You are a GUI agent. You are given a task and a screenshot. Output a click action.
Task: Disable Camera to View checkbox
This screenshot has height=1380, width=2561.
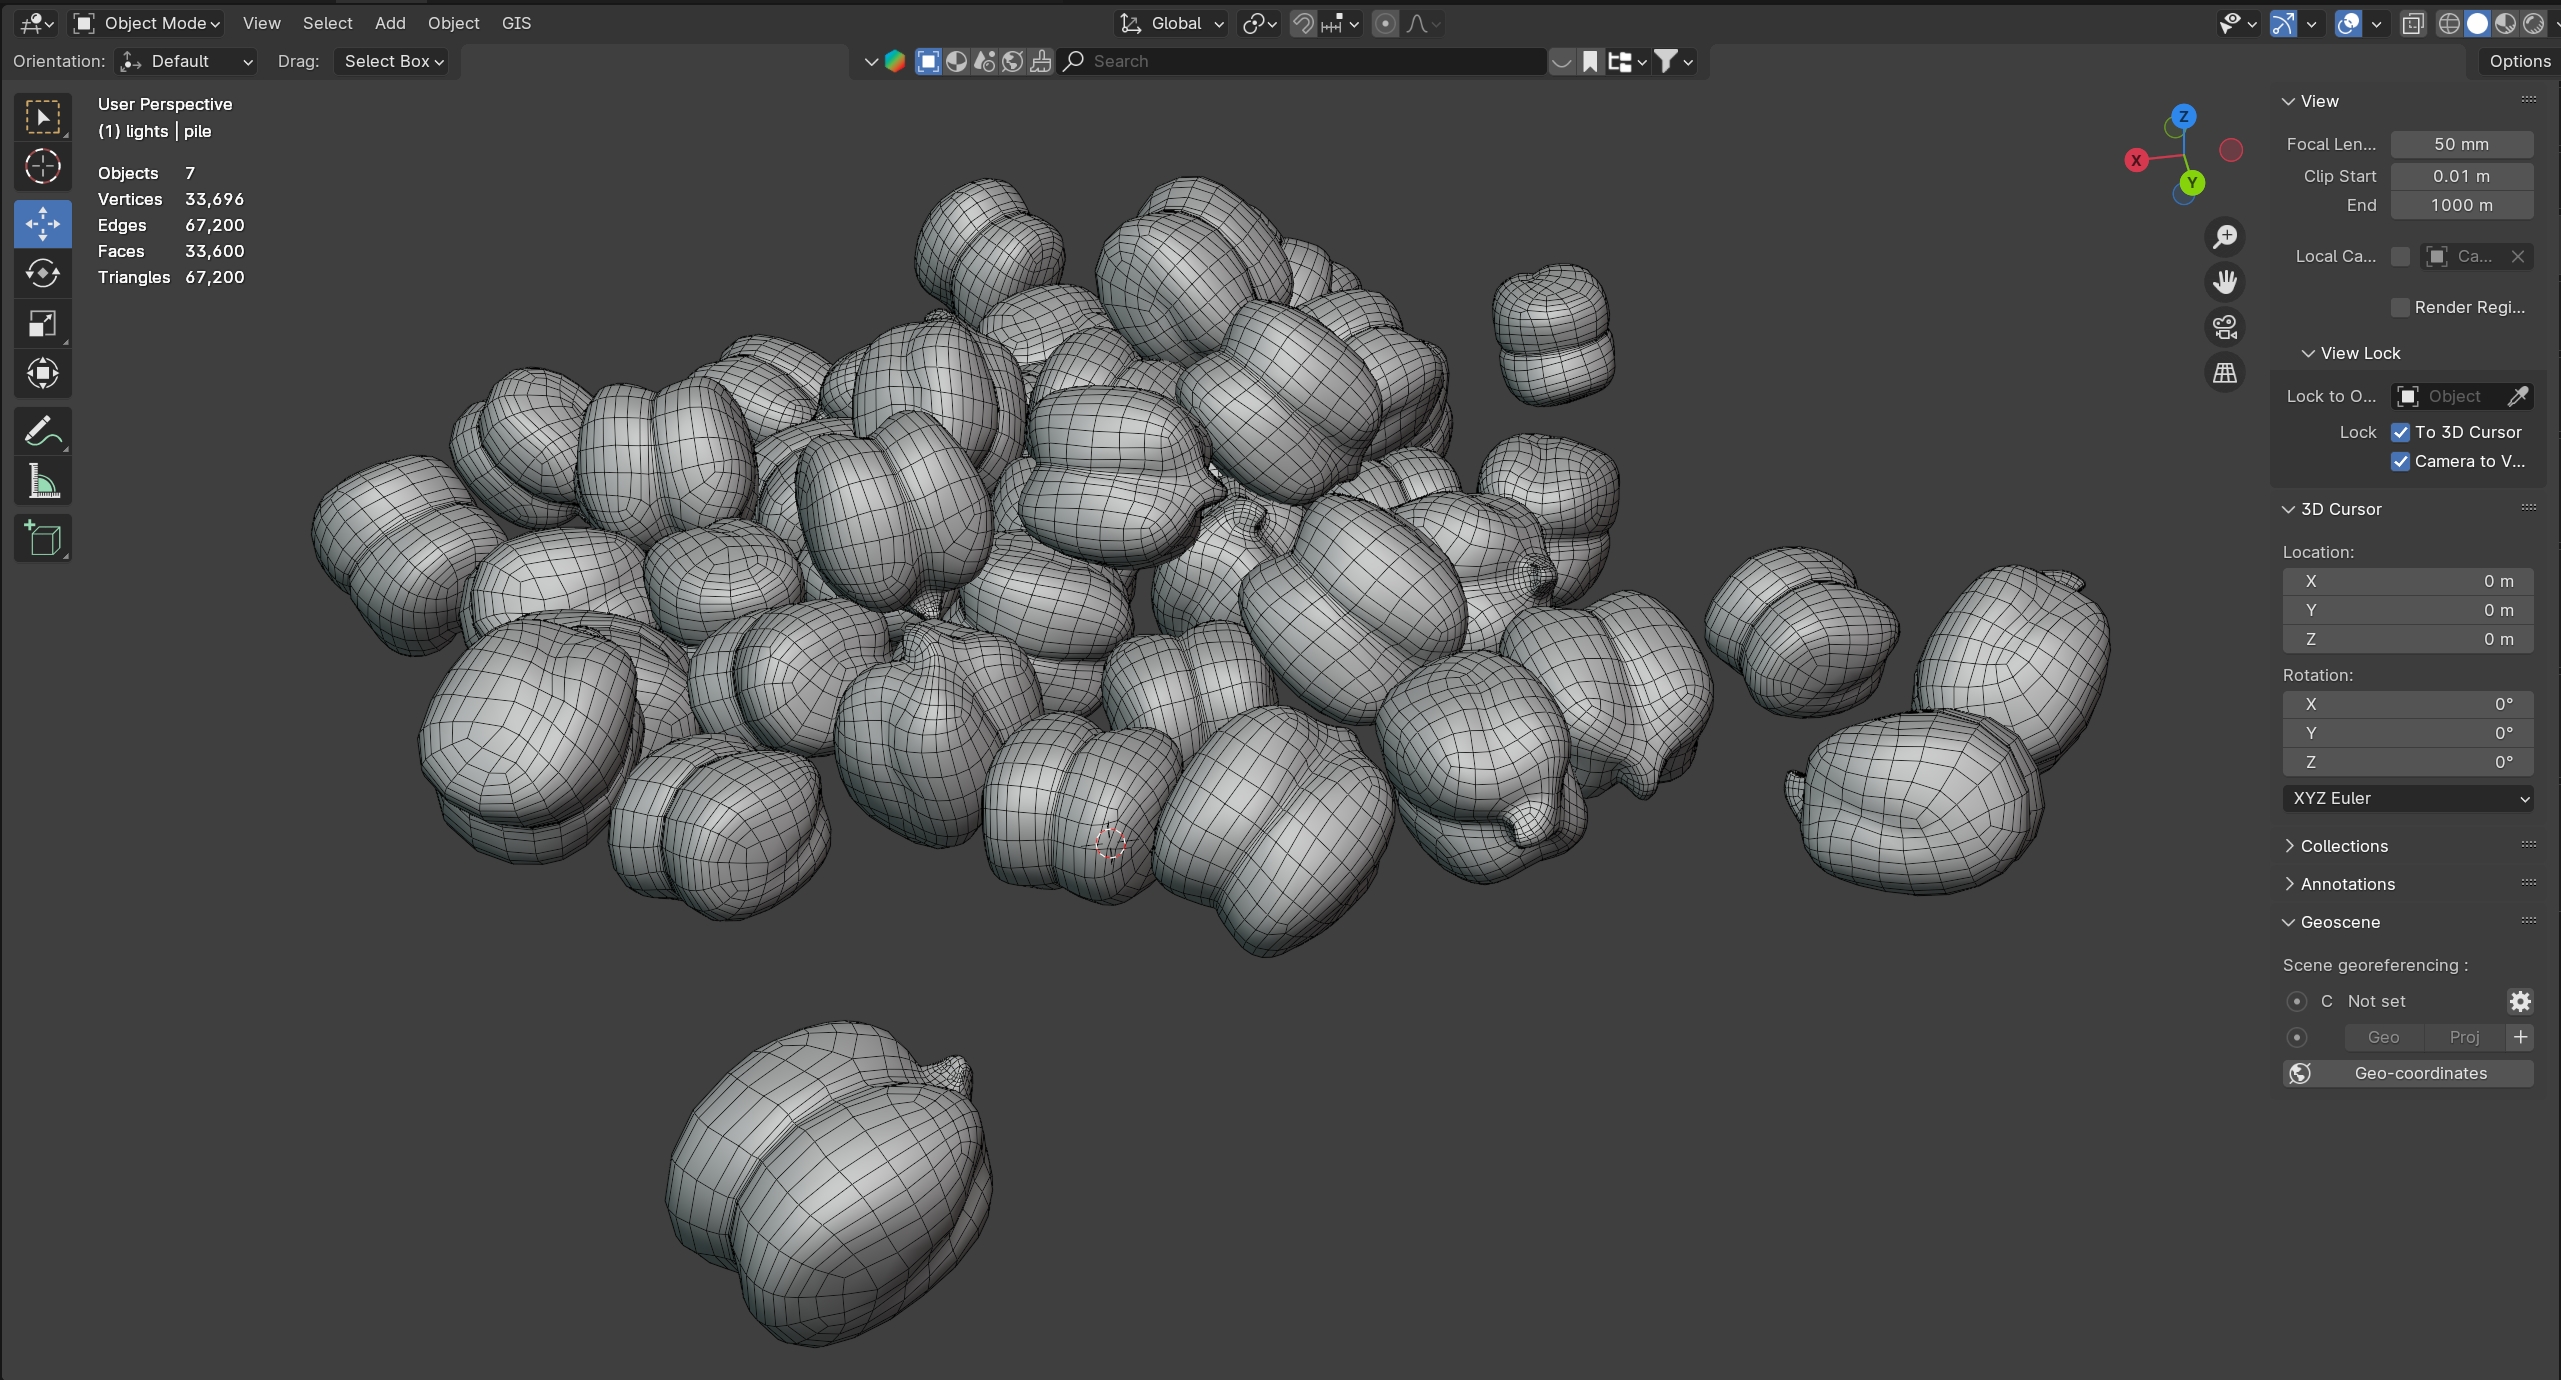tap(2400, 461)
